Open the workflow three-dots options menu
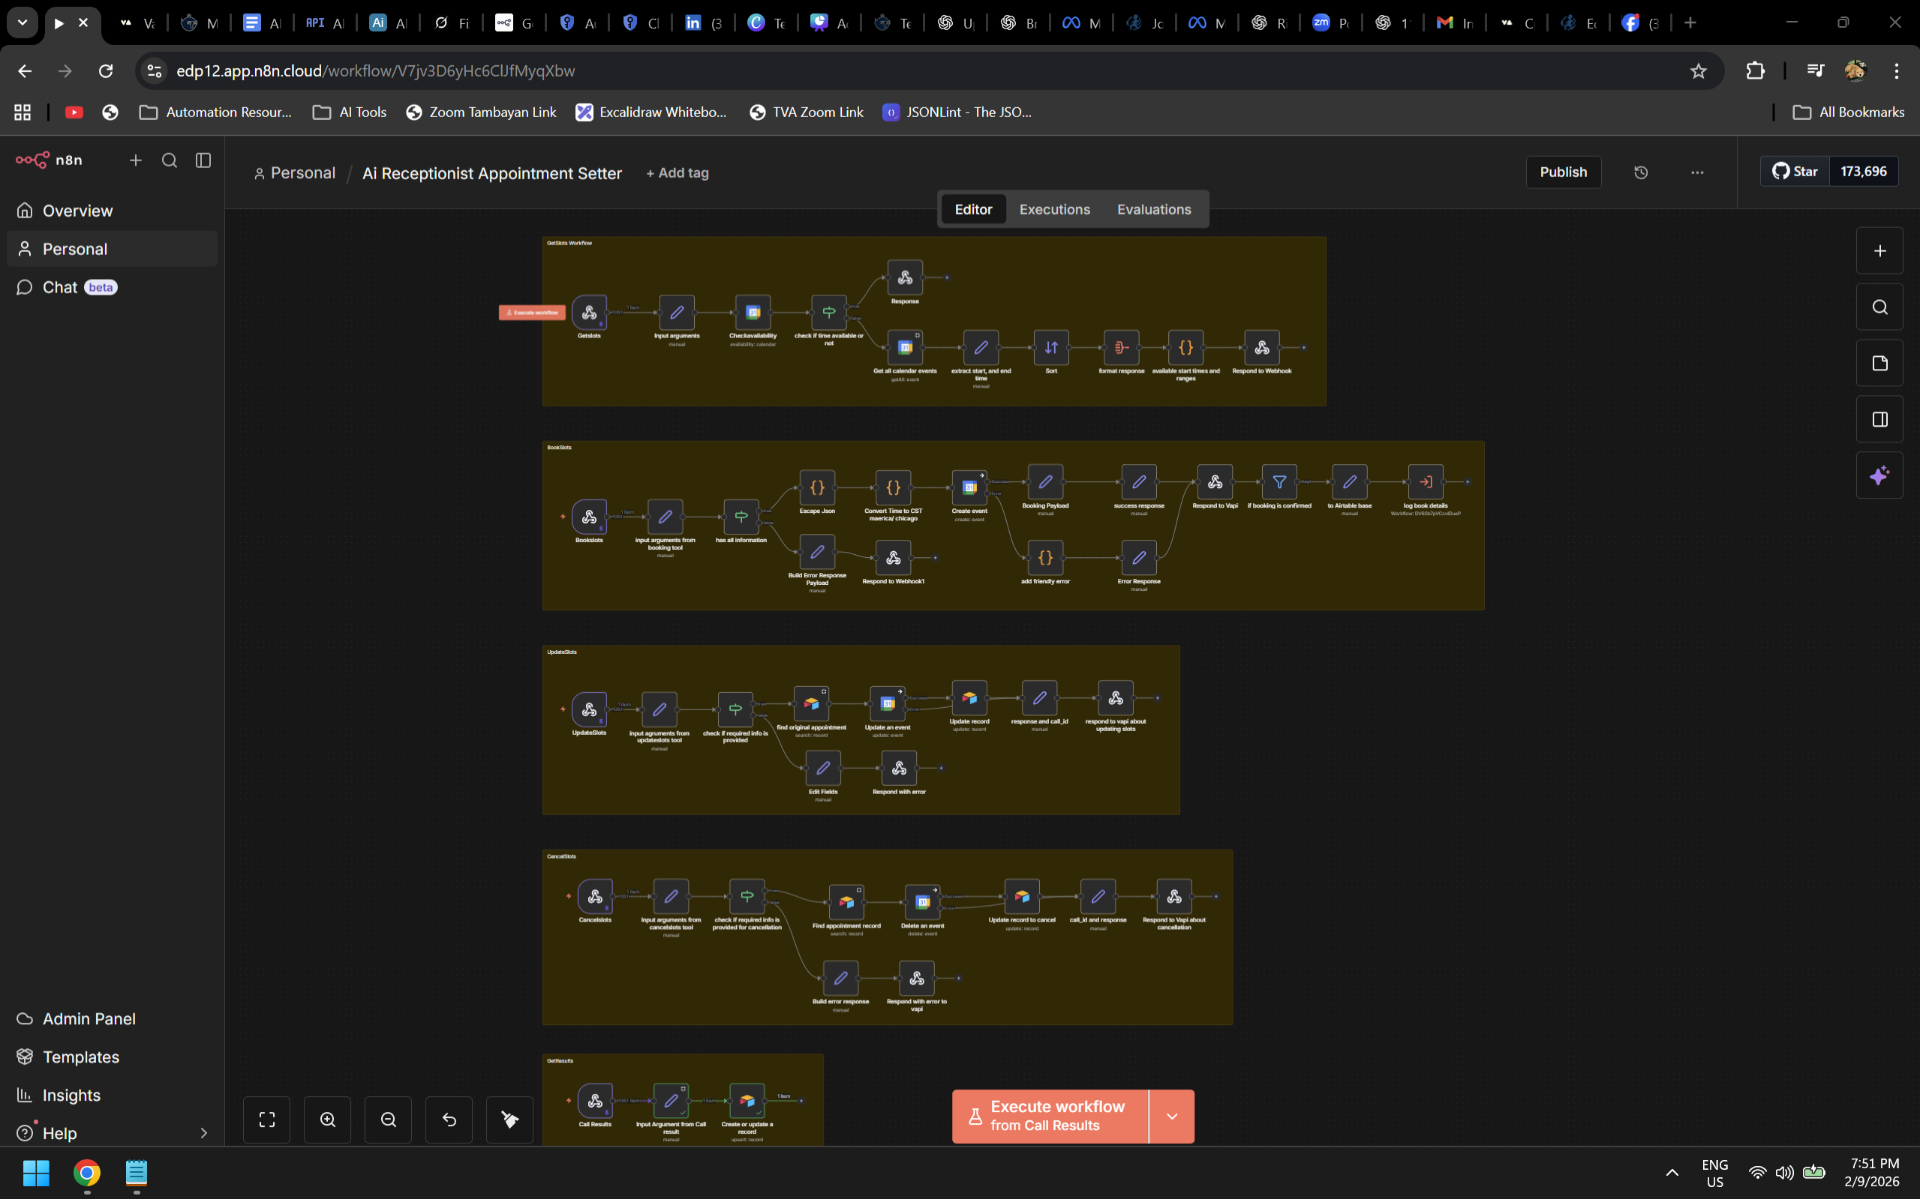The height and width of the screenshot is (1199, 1920). [1697, 172]
